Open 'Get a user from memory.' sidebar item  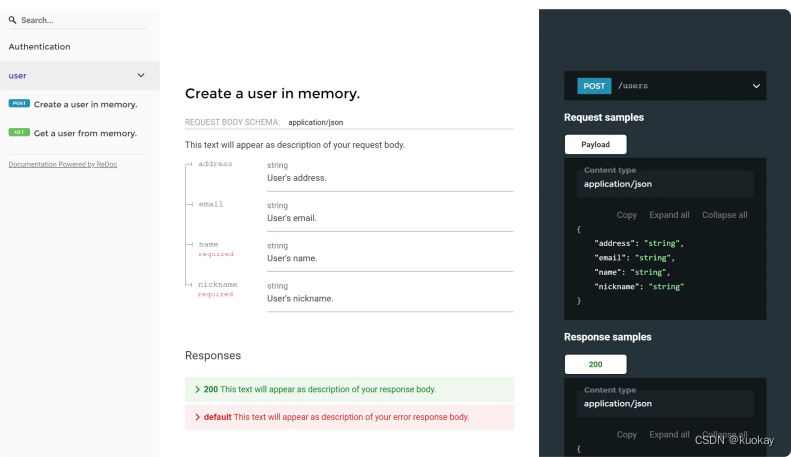coord(85,133)
